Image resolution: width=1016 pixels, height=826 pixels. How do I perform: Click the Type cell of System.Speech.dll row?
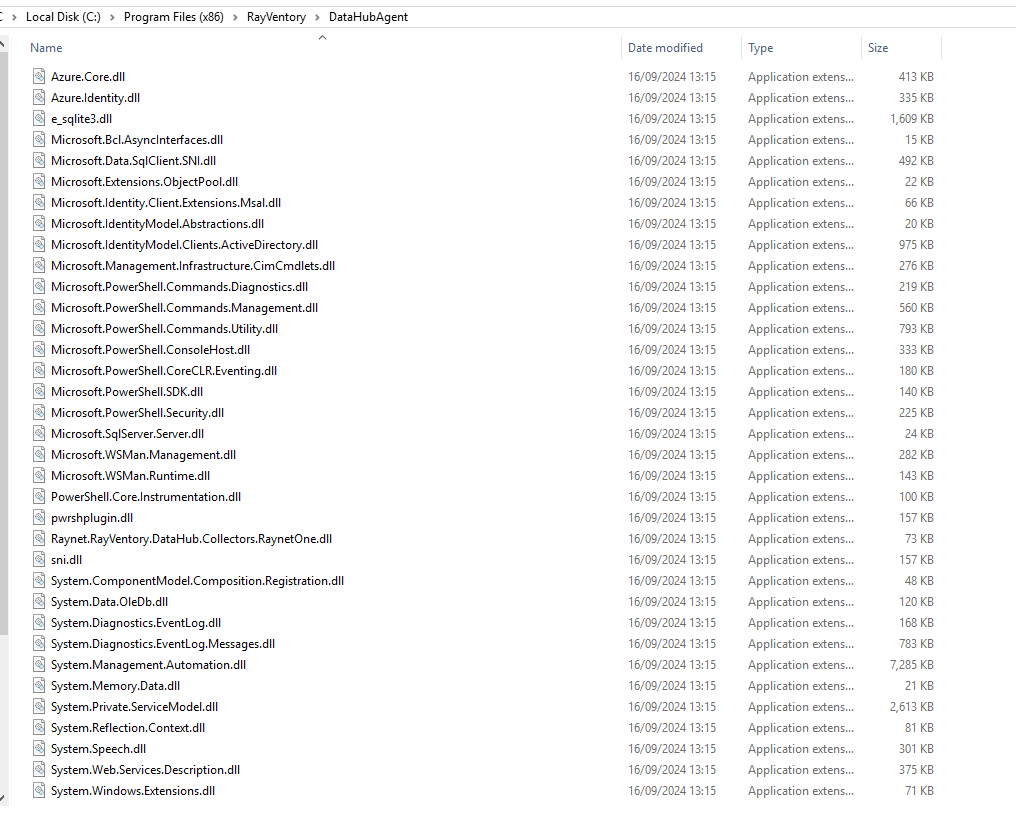(x=801, y=749)
